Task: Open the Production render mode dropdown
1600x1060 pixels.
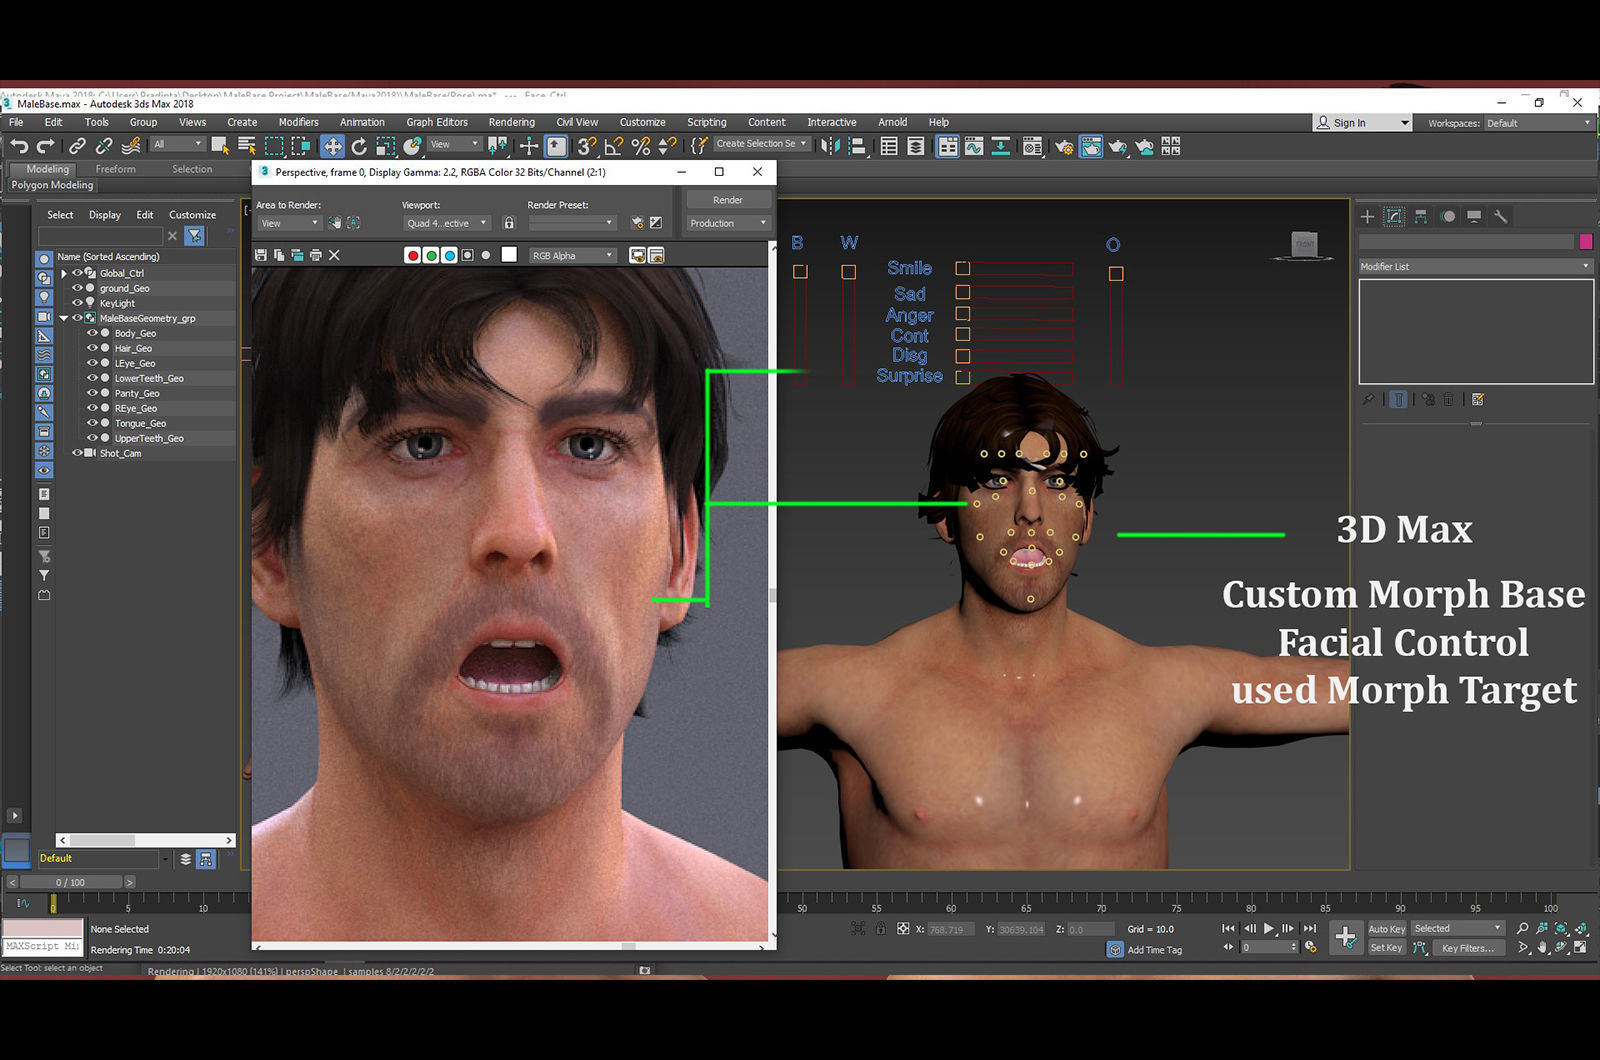Action: click(x=728, y=223)
